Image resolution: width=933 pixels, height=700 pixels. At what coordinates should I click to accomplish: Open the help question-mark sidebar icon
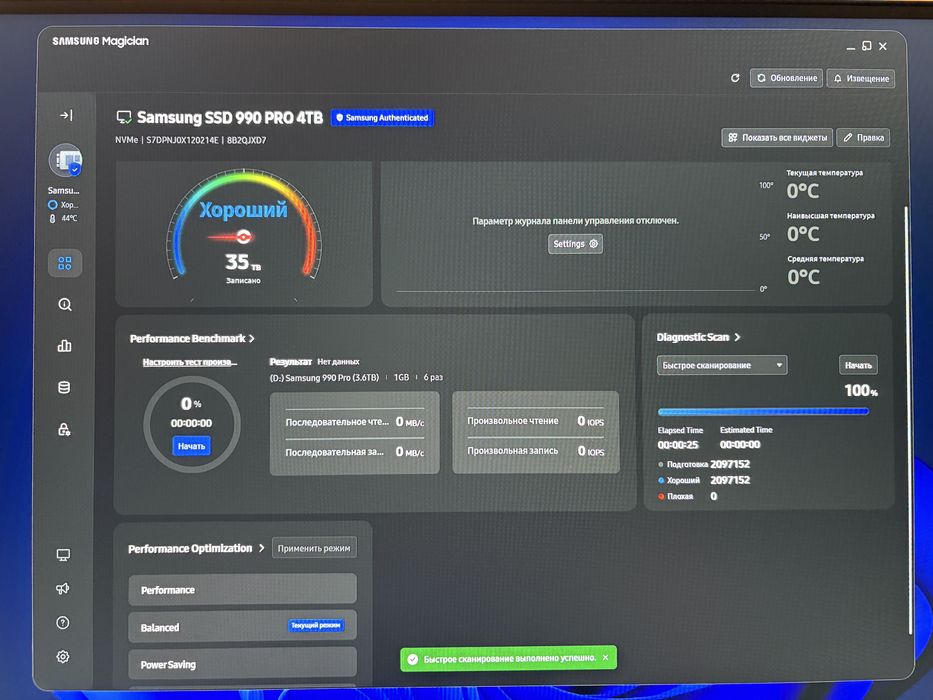click(x=62, y=623)
